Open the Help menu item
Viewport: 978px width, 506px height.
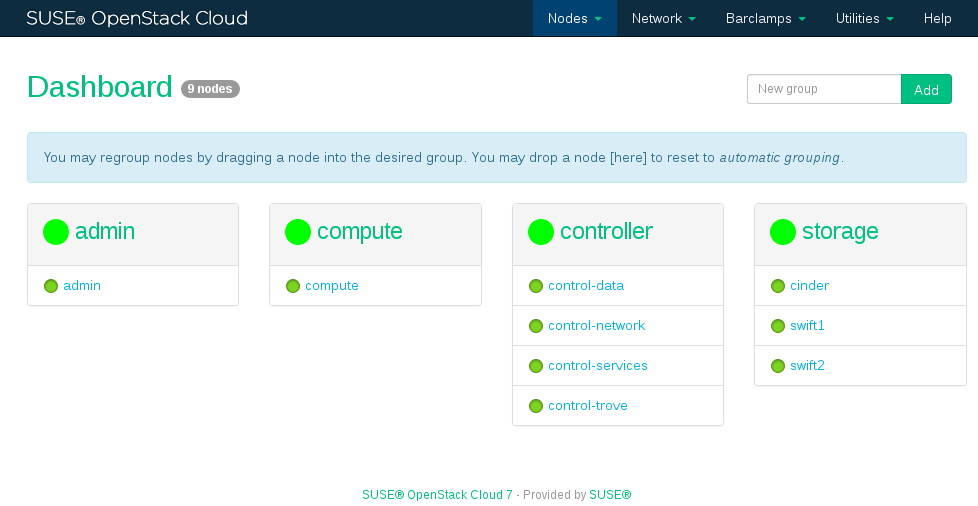coord(937,18)
